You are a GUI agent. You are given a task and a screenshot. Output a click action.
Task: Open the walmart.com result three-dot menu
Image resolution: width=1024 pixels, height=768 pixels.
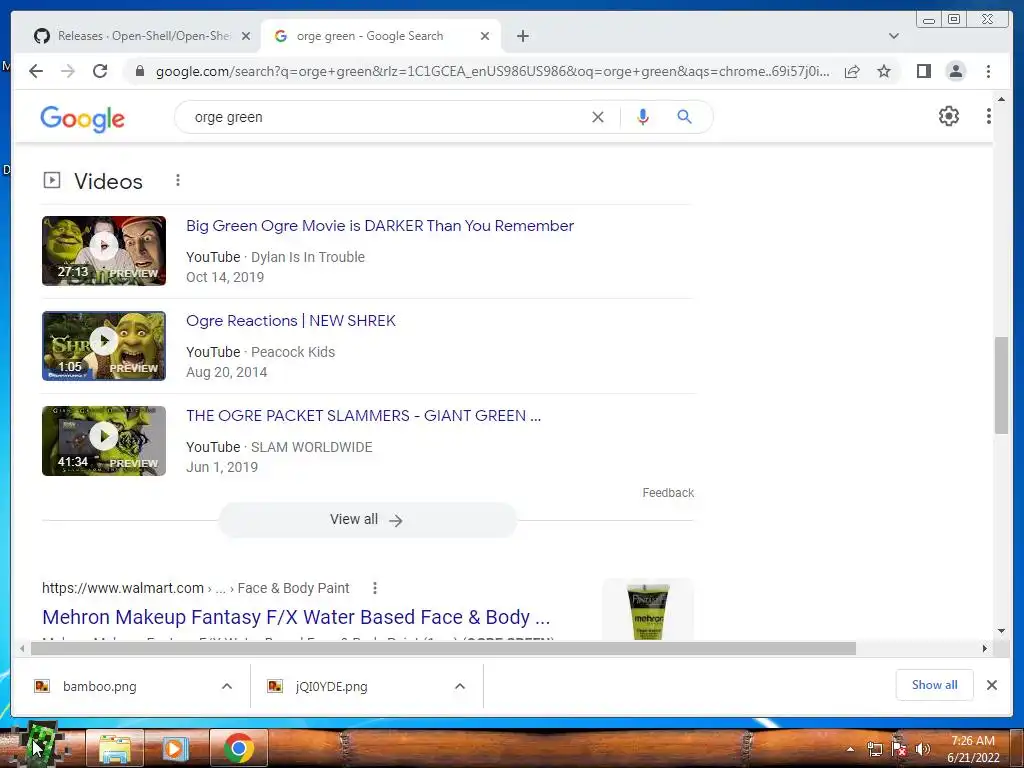[x=375, y=588]
